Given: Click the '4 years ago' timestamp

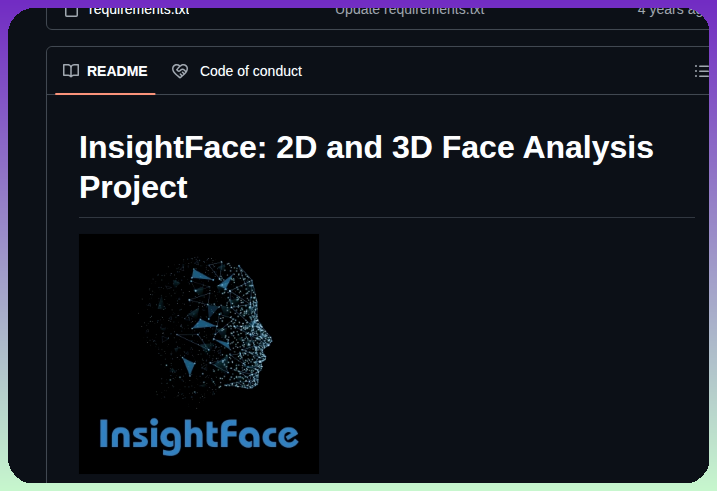Looking at the screenshot, I should [673, 10].
